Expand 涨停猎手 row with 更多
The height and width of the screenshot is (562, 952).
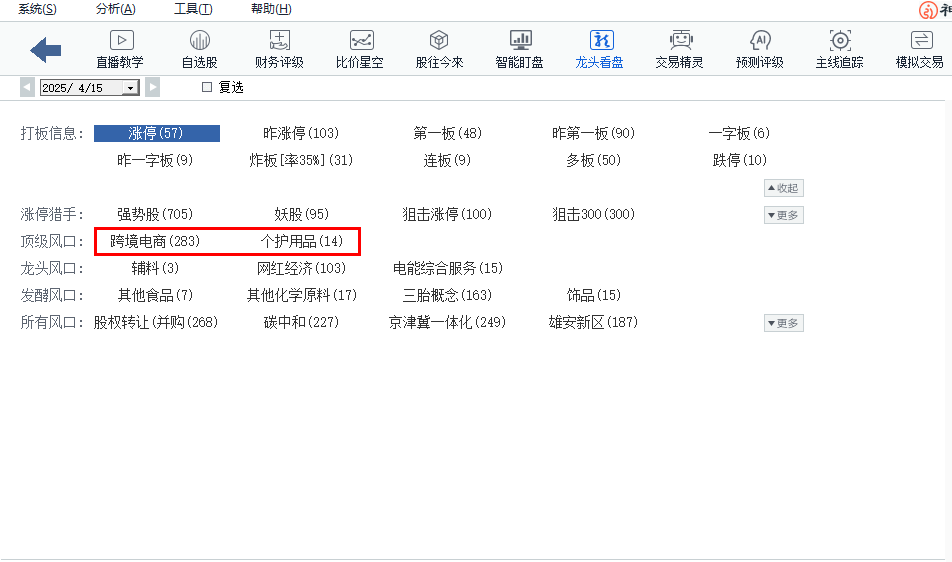point(783,215)
